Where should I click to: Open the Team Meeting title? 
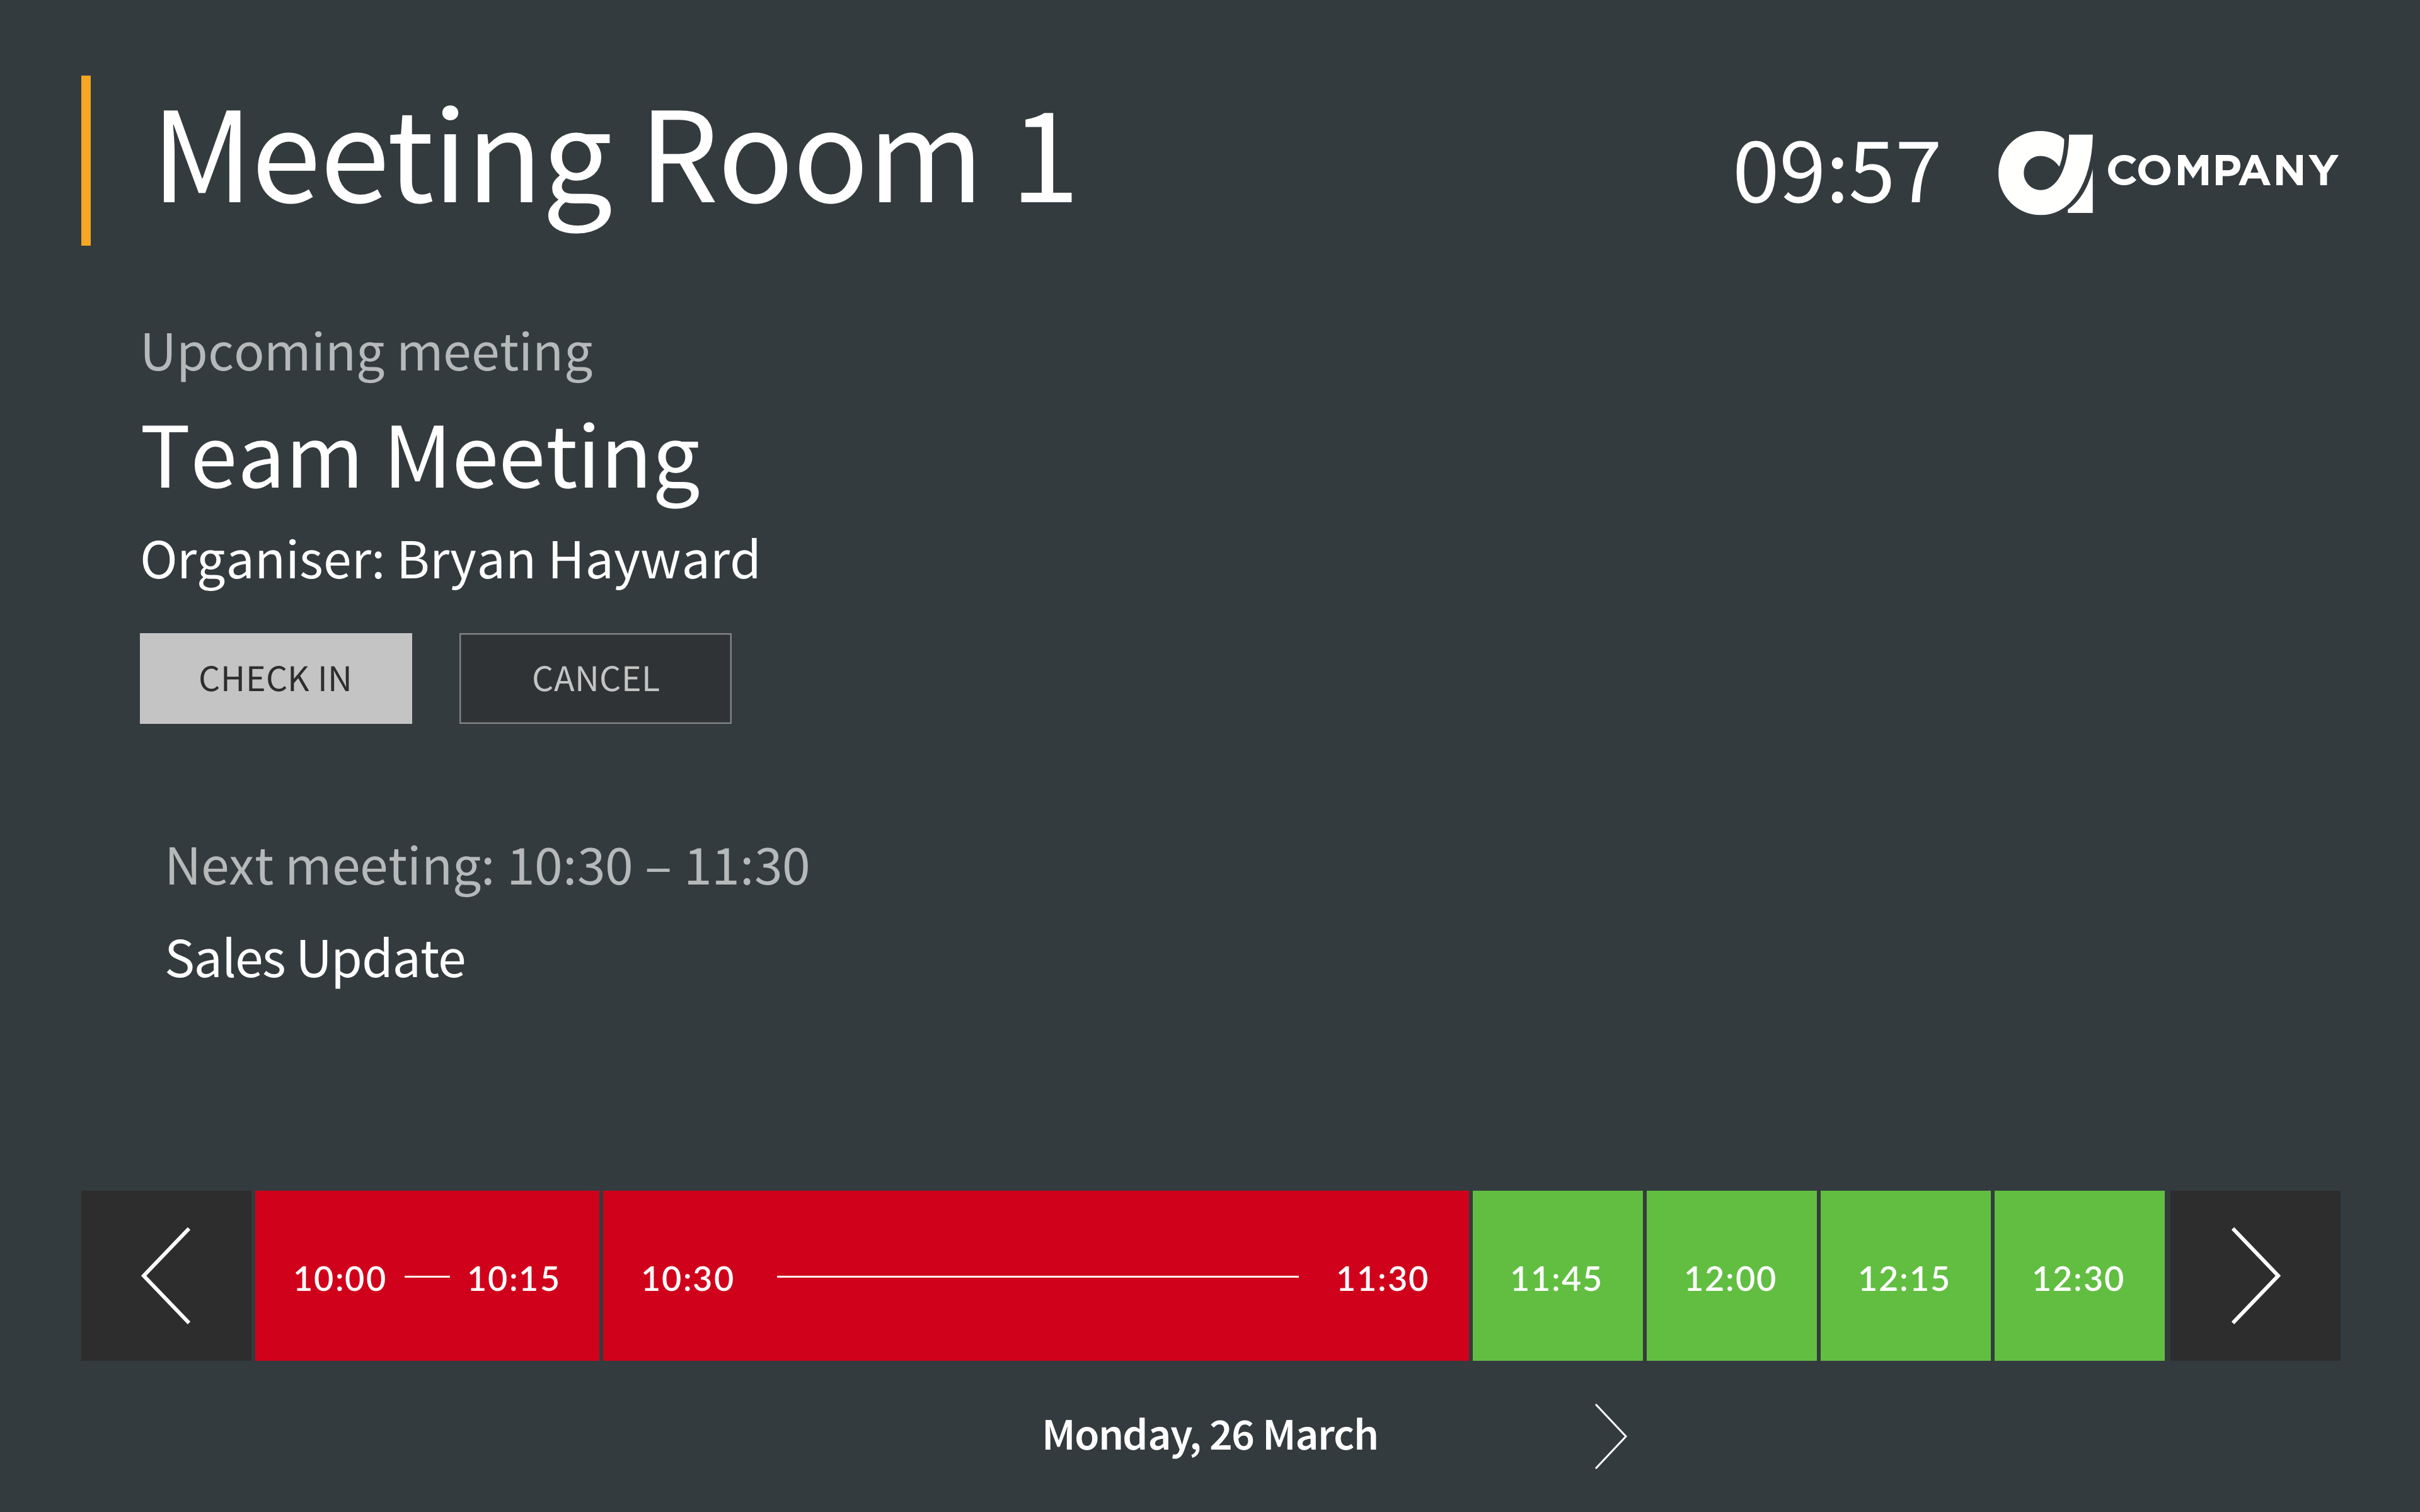pyautogui.click(x=420, y=459)
